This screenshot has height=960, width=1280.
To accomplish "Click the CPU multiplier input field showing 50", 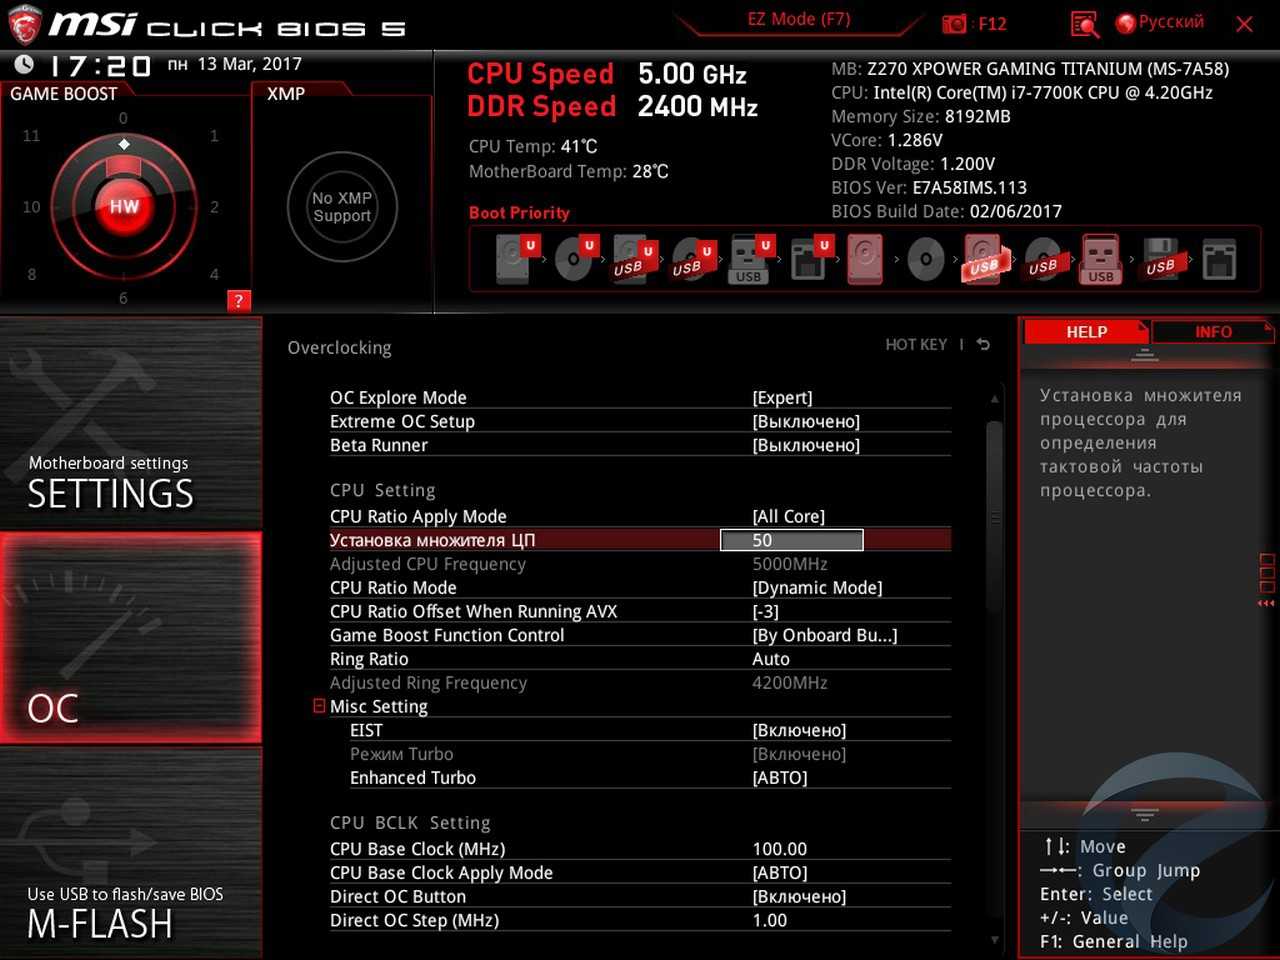I will click(791, 541).
